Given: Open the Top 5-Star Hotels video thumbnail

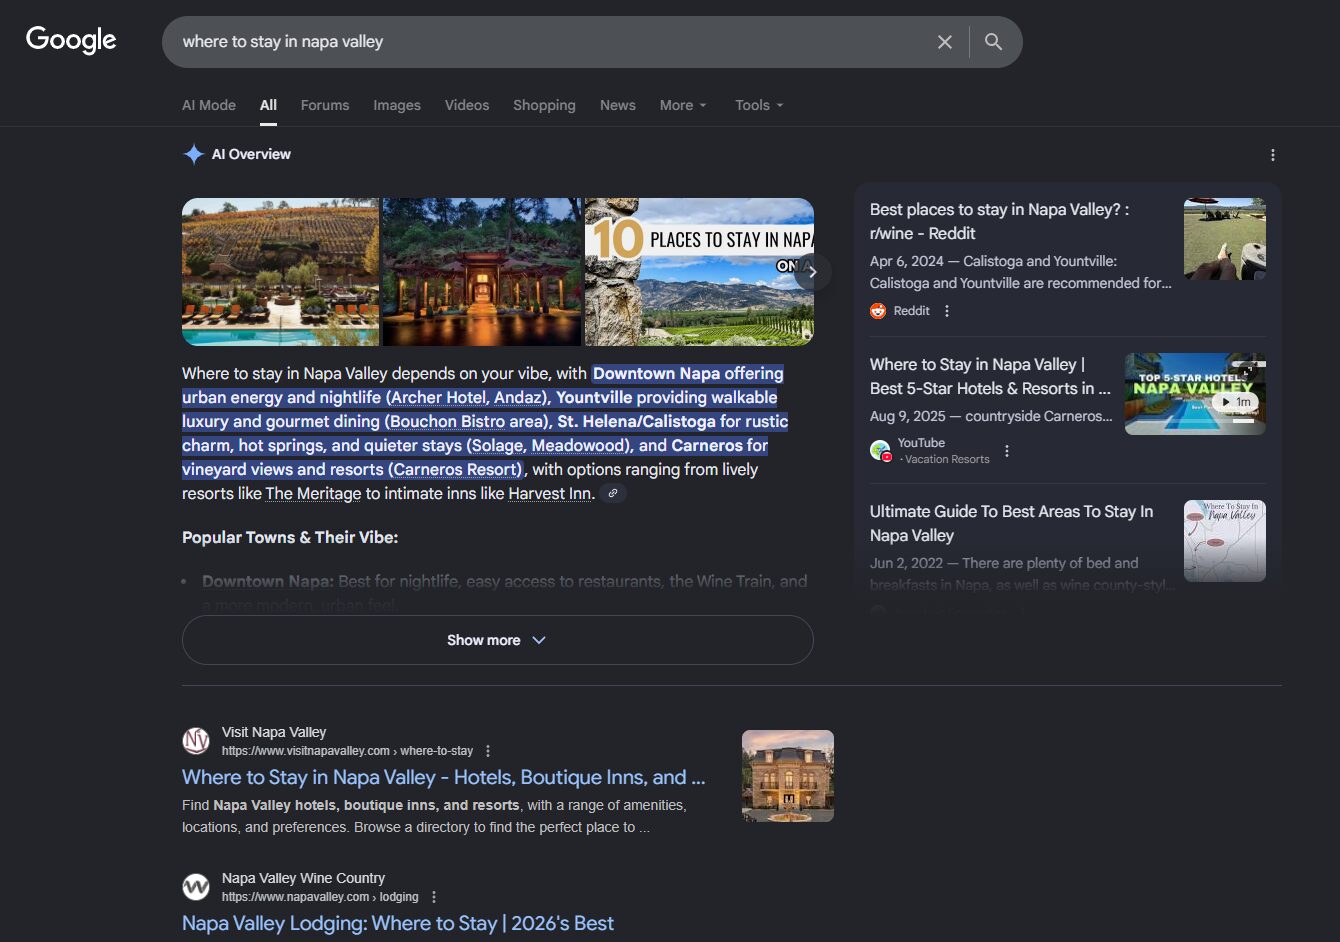Looking at the screenshot, I should [1194, 394].
